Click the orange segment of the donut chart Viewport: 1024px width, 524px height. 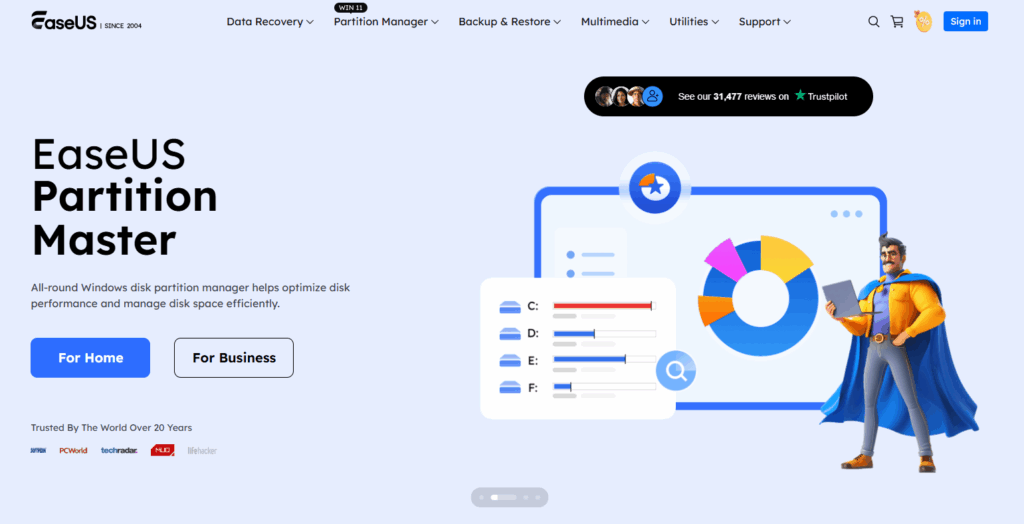click(x=714, y=310)
